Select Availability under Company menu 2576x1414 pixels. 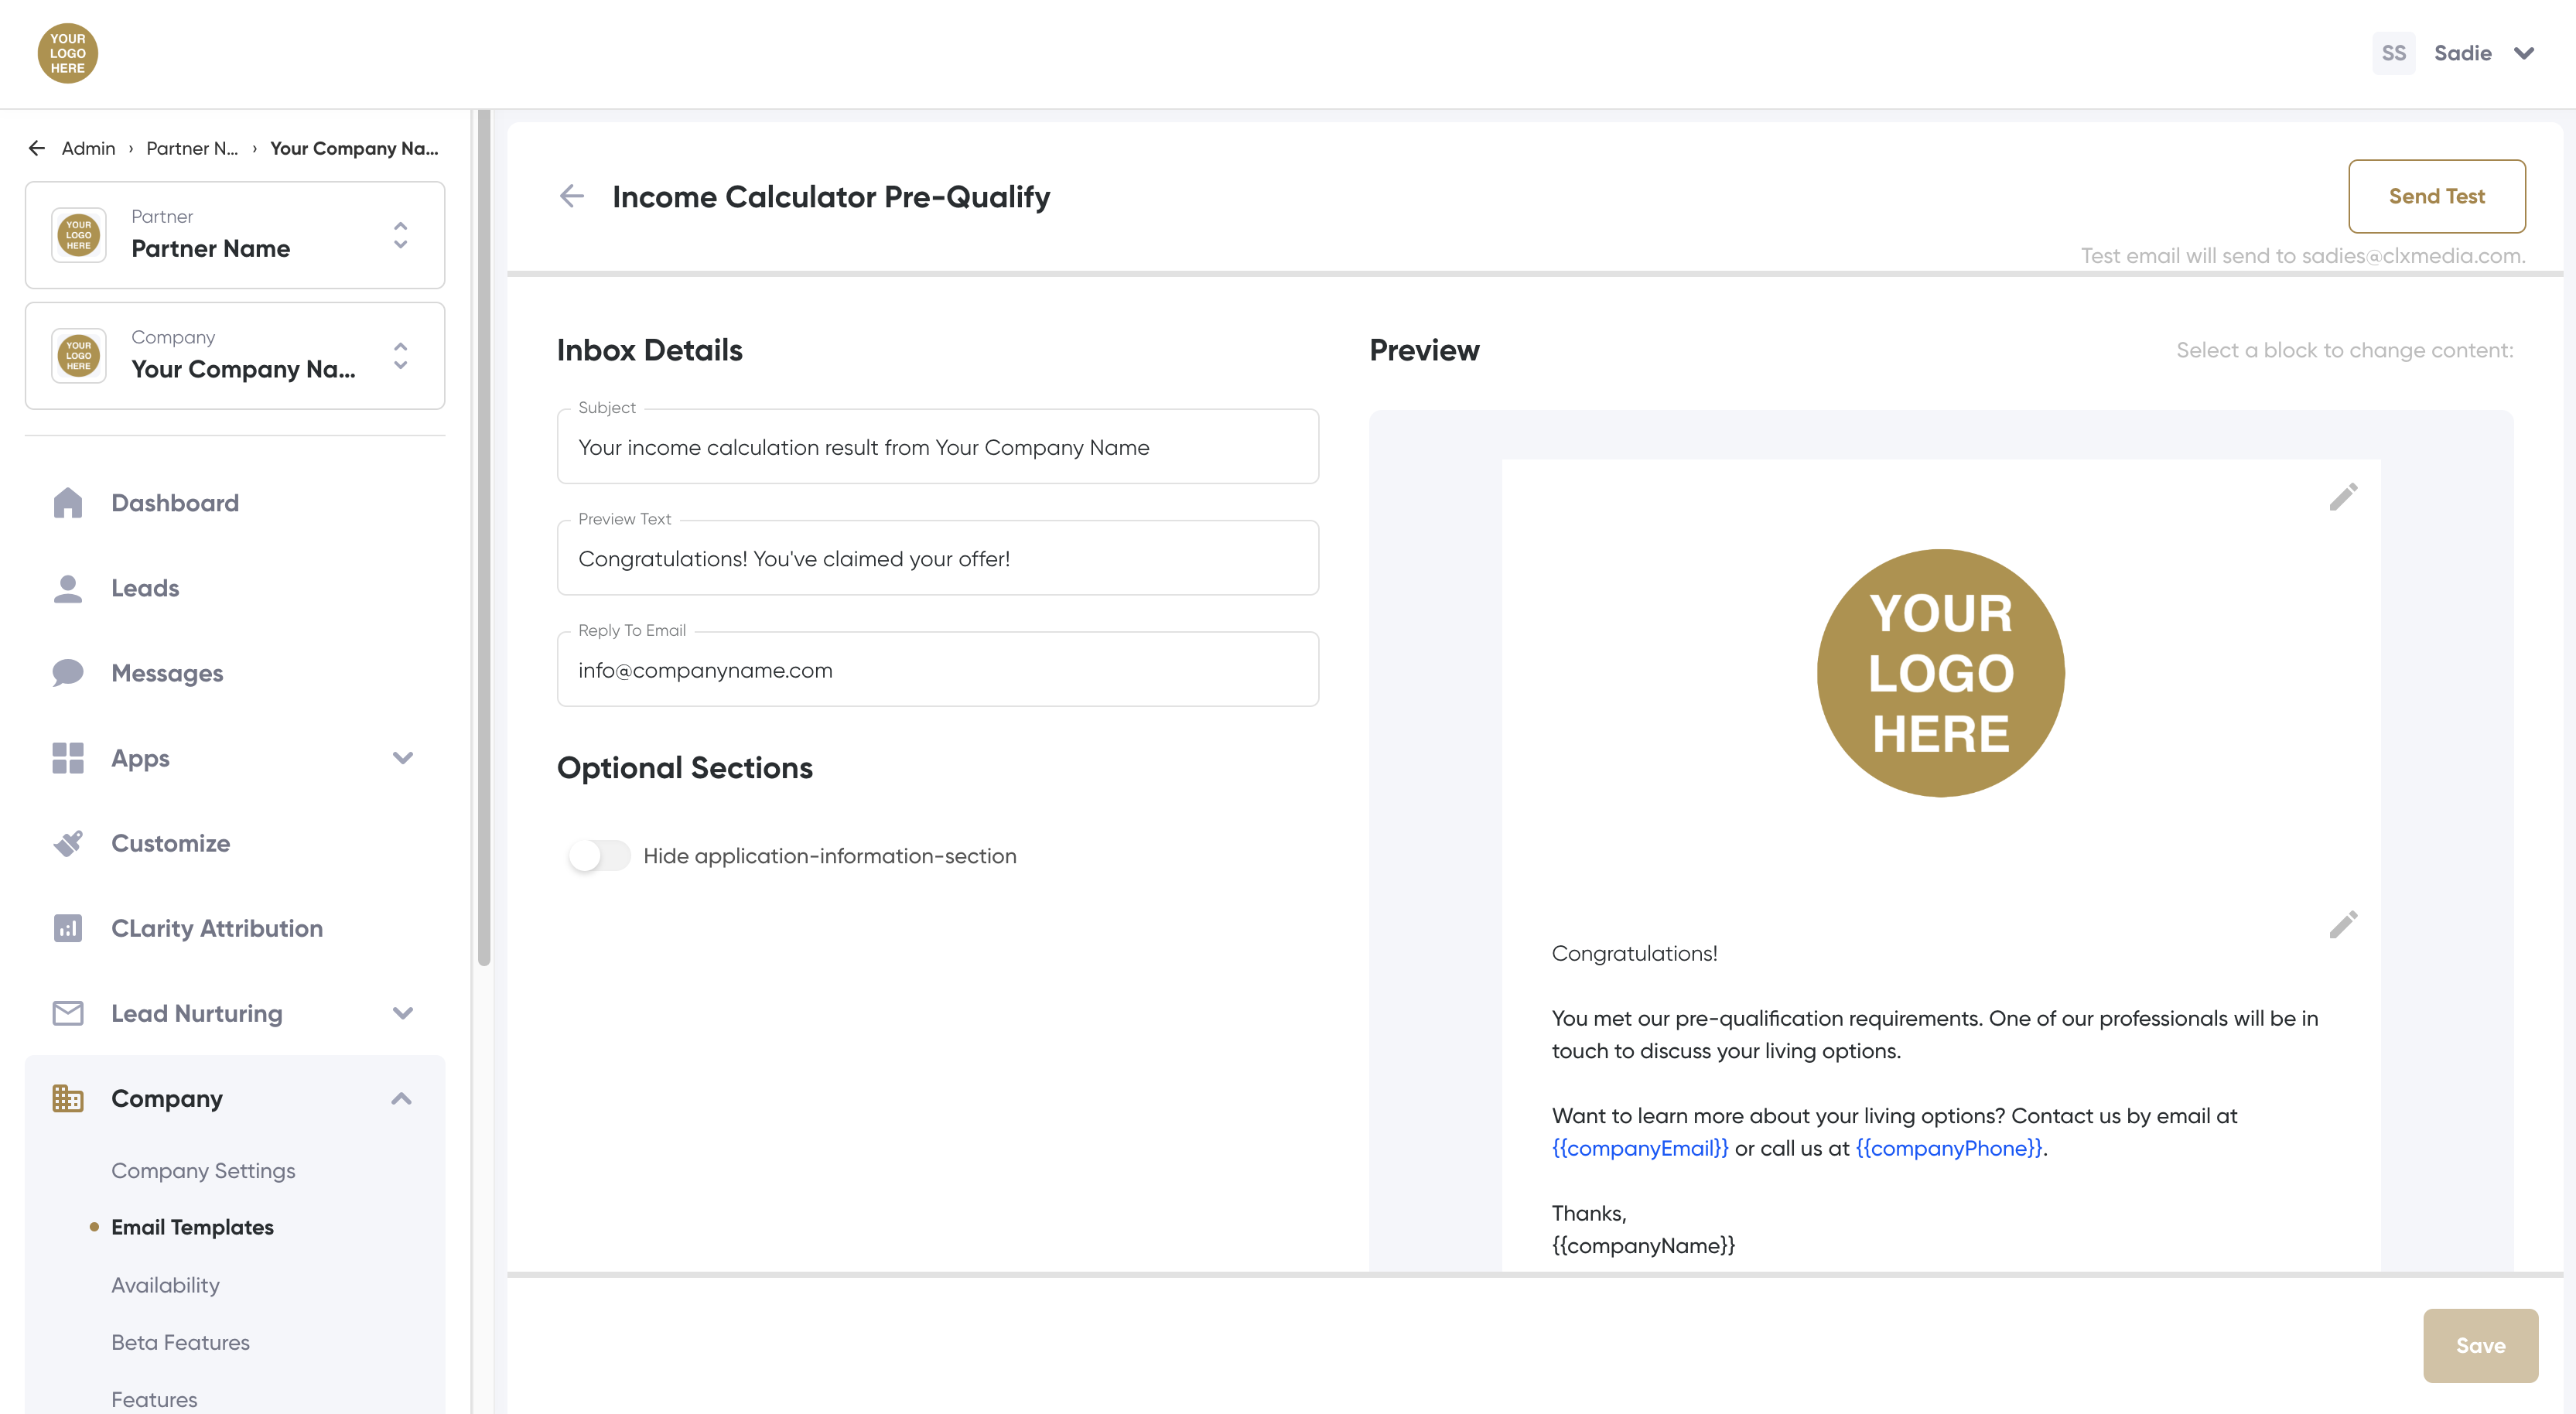(165, 1285)
